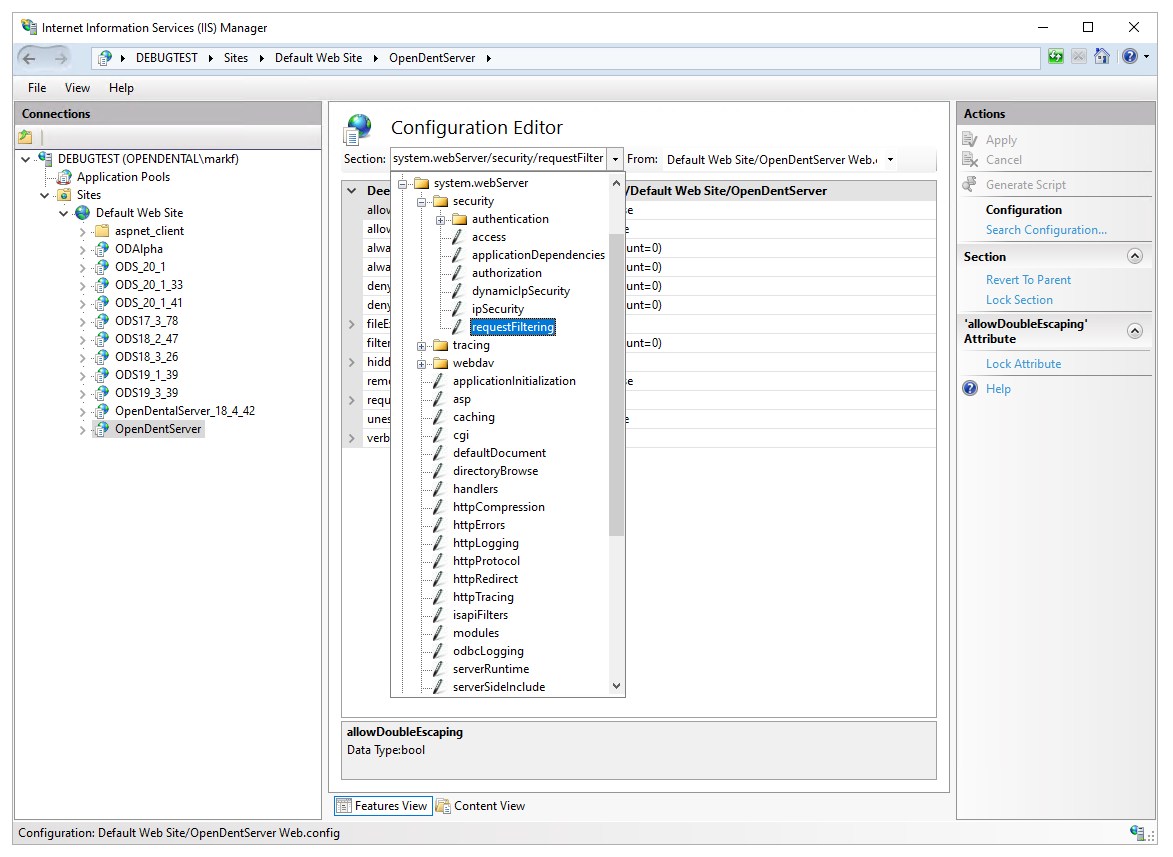Image resolution: width=1173 pixels, height=857 pixels.
Task: Expand the ODS_20_1 node
Action: click(x=82, y=267)
